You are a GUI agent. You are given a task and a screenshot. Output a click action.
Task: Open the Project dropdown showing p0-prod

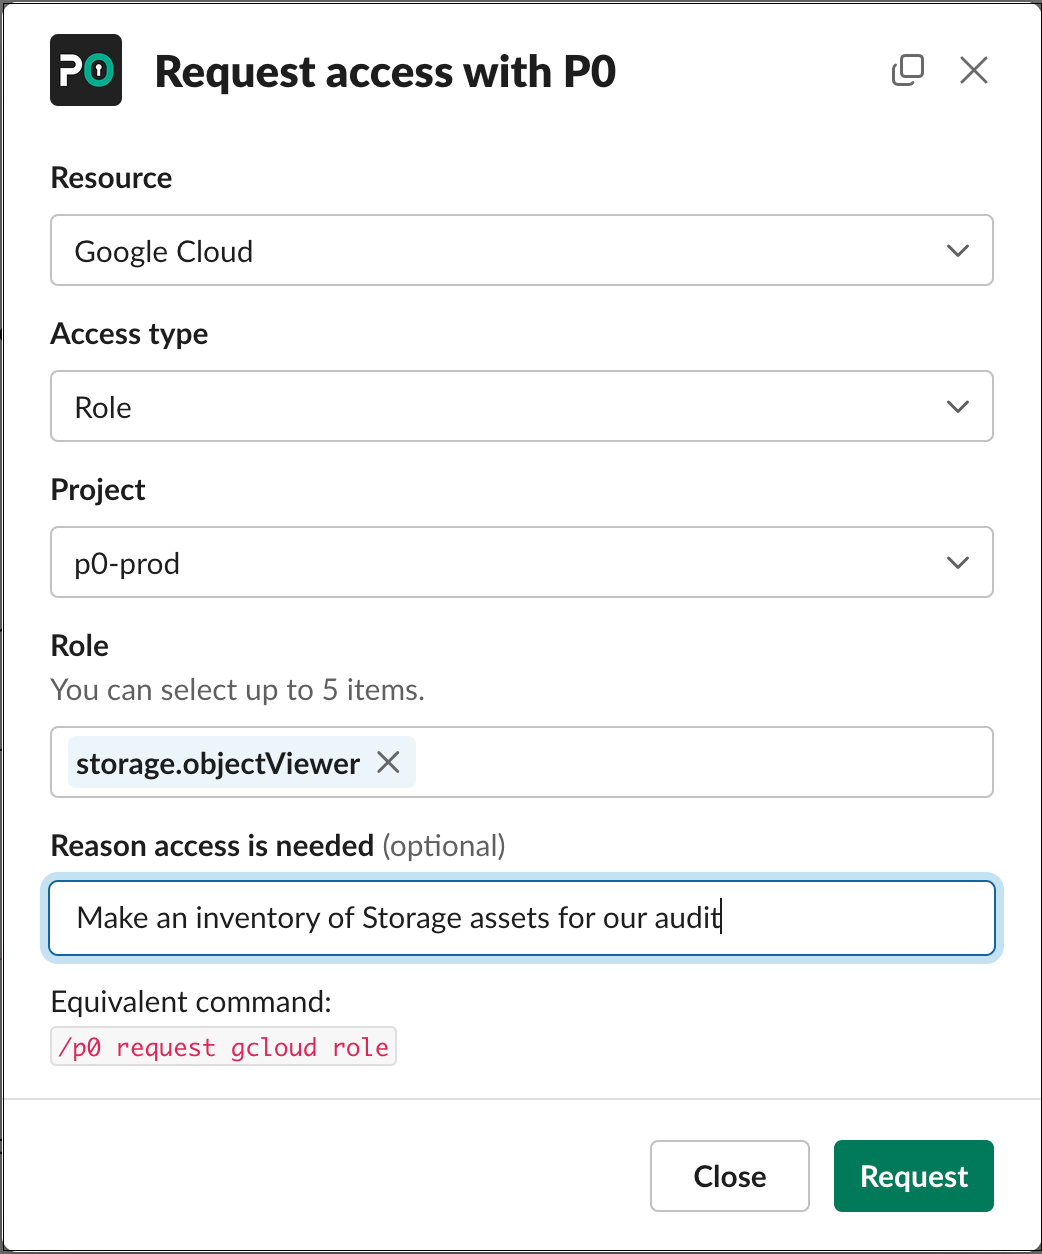click(x=522, y=562)
